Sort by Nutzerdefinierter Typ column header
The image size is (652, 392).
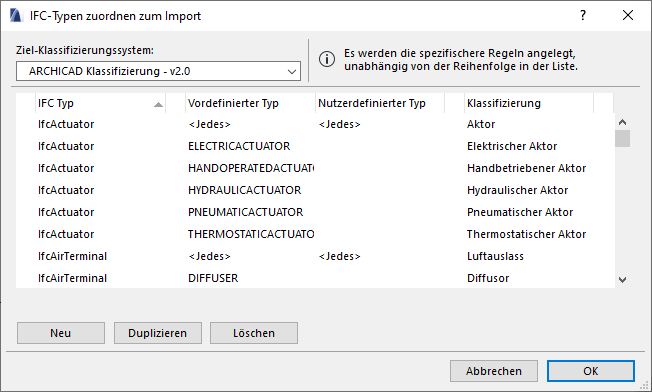[x=380, y=103]
